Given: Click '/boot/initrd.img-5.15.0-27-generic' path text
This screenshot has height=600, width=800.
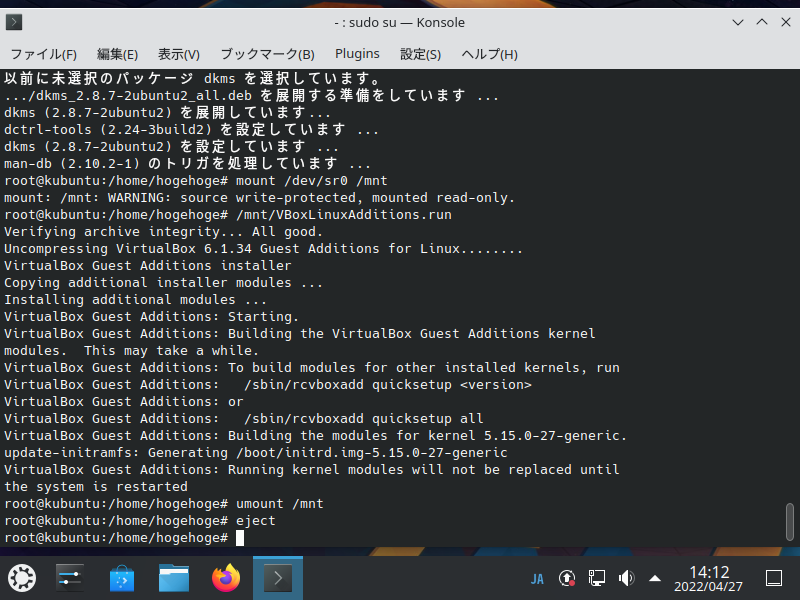Looking at the screenshot, I should (x=371, y=453).
